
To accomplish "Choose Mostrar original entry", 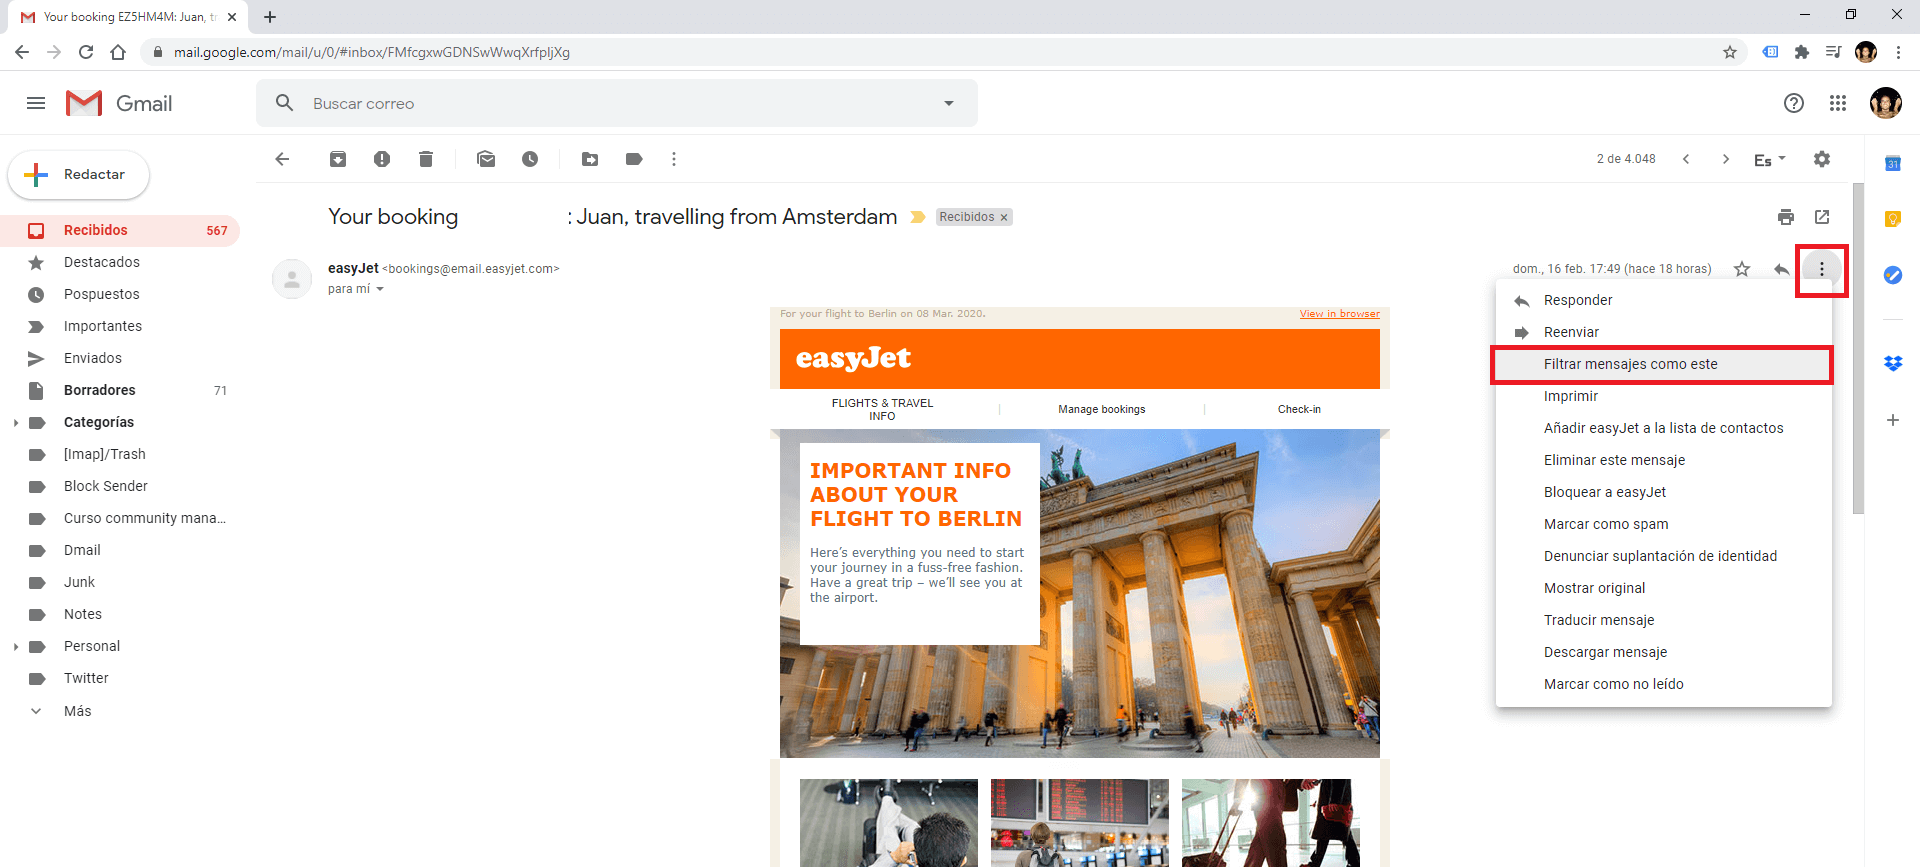I will (1664, 588).
